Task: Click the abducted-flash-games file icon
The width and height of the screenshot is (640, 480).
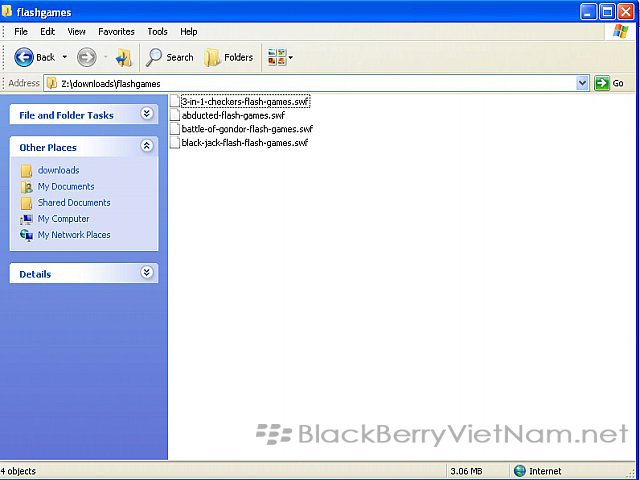Action: click(175, 115)
